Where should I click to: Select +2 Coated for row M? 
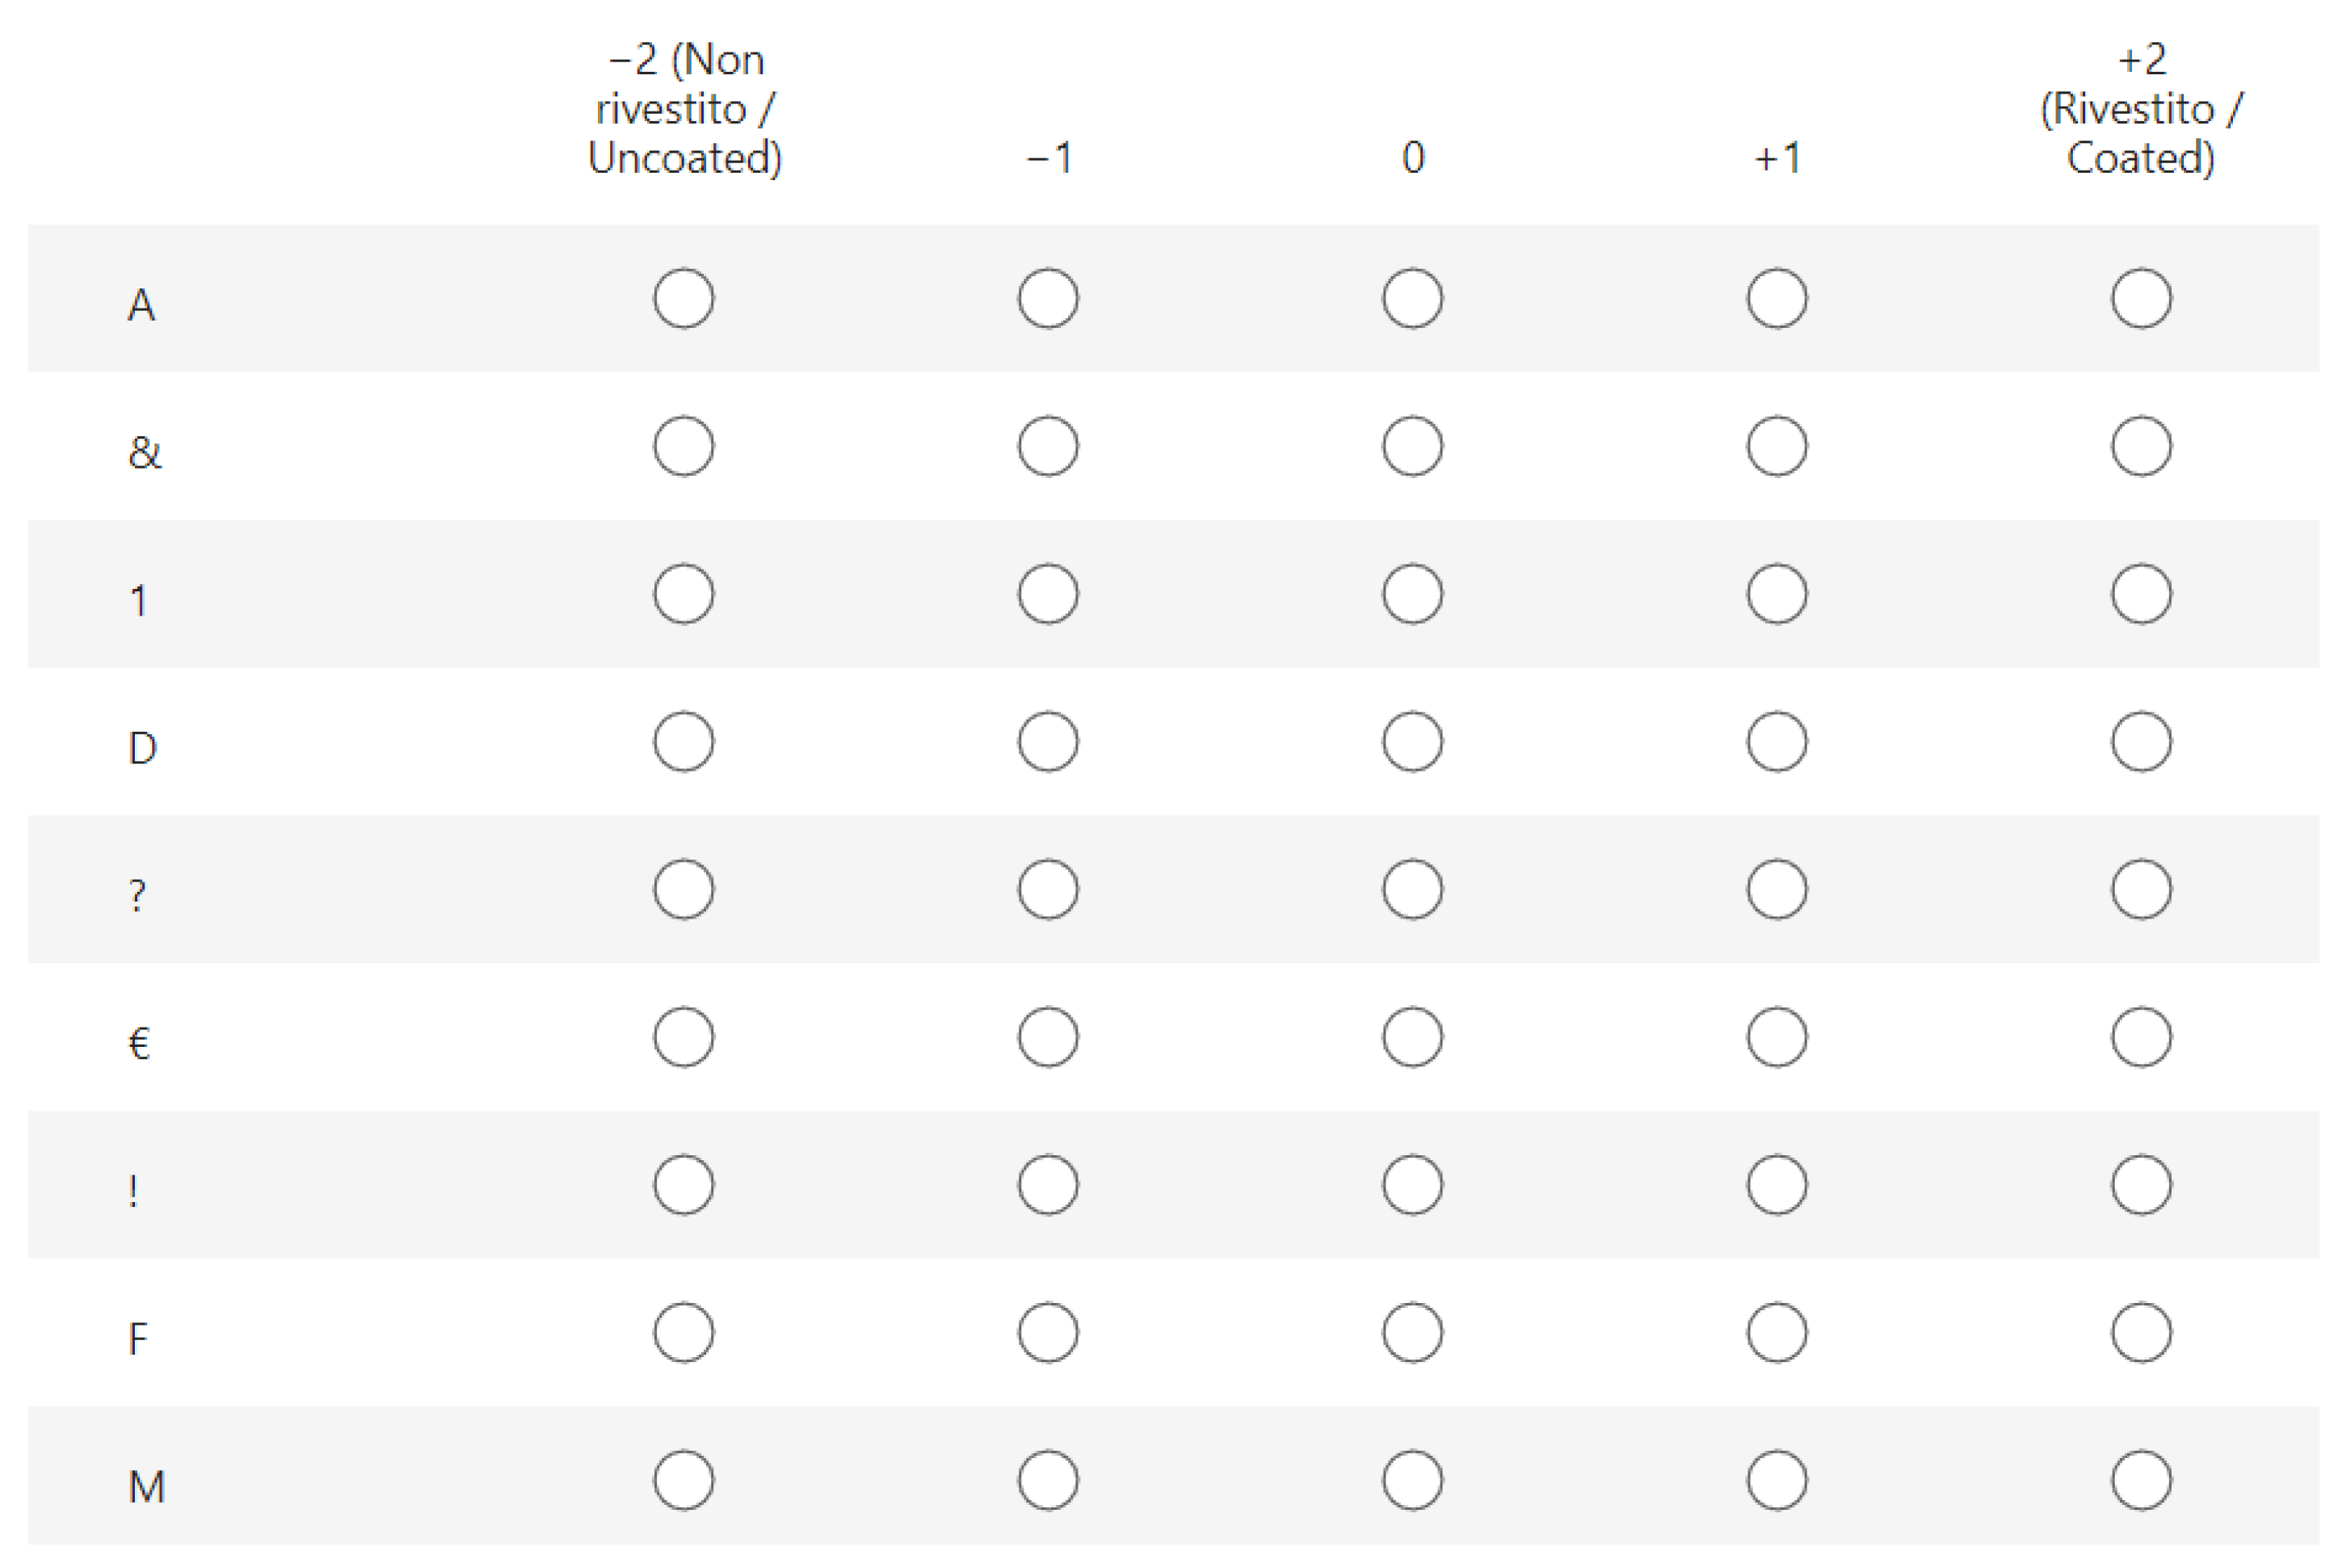pyautogui.click(x=2141, y=1480)
